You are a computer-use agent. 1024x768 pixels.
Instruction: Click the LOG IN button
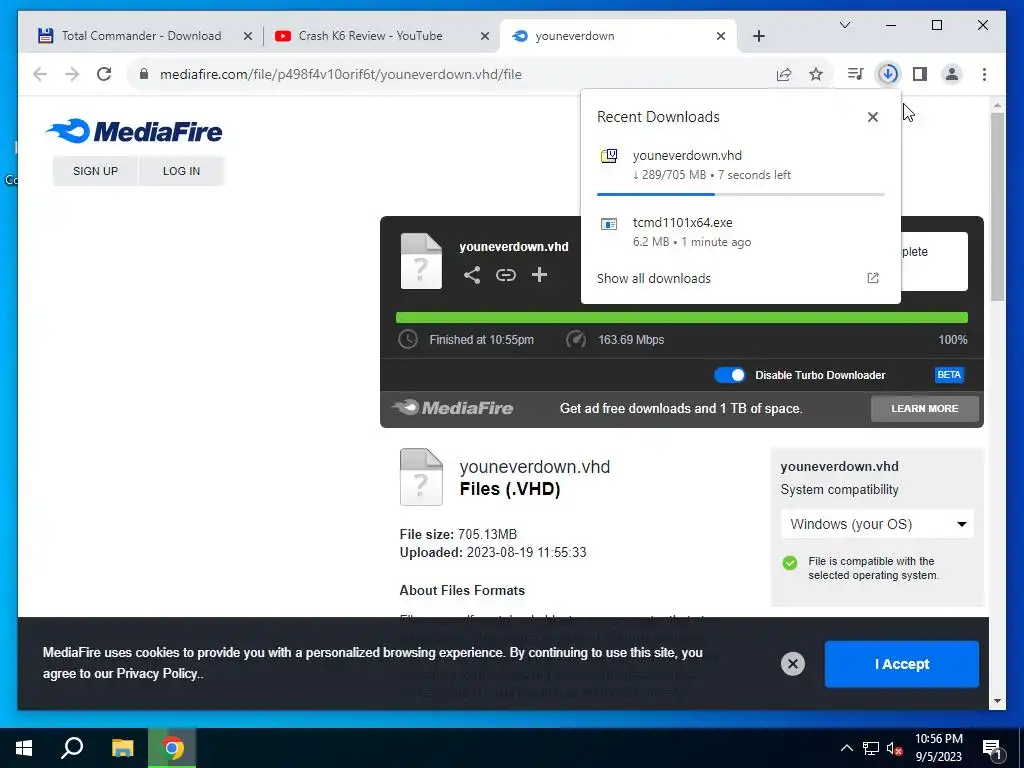[182, 171]
